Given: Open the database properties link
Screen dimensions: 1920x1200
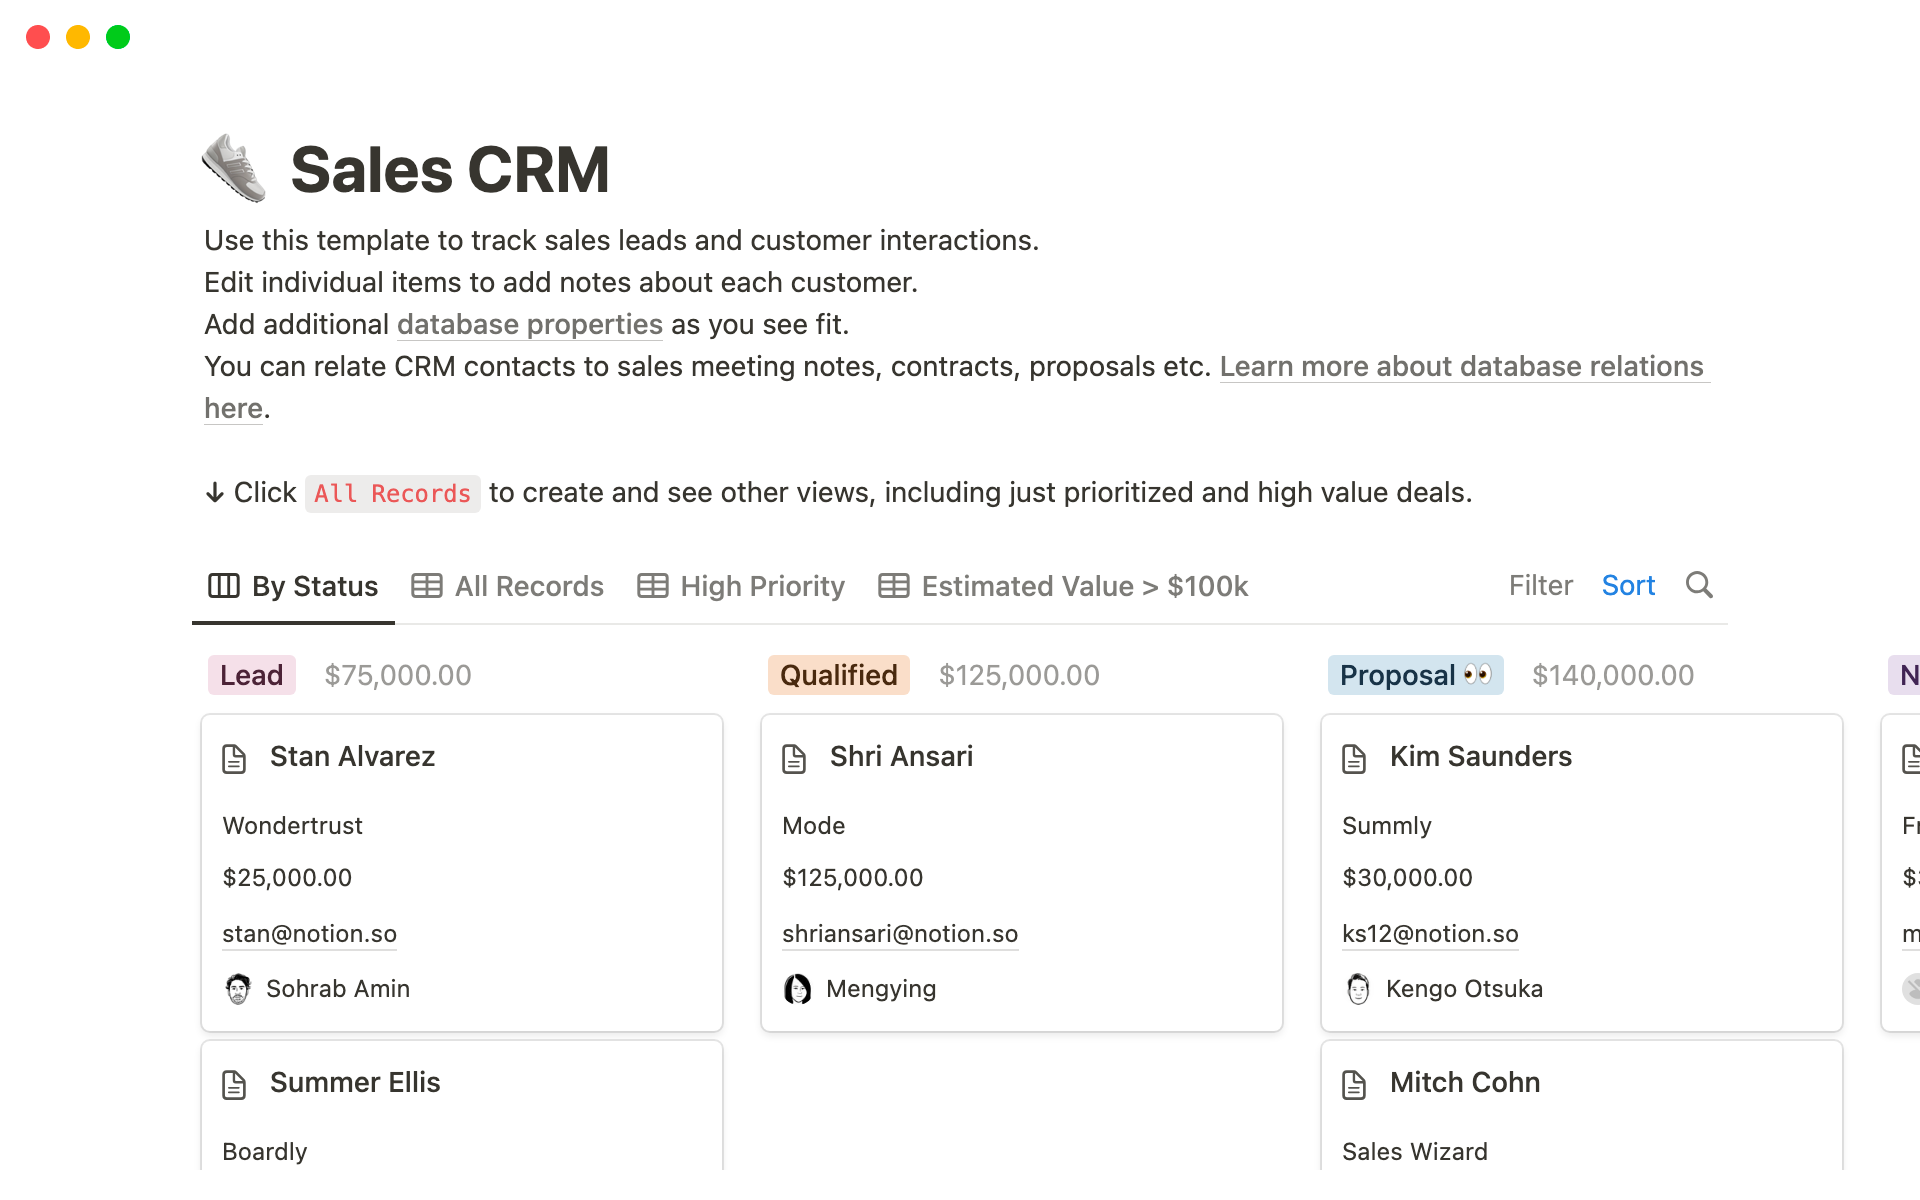Looking at the screenshot, I should pos(529,325).
